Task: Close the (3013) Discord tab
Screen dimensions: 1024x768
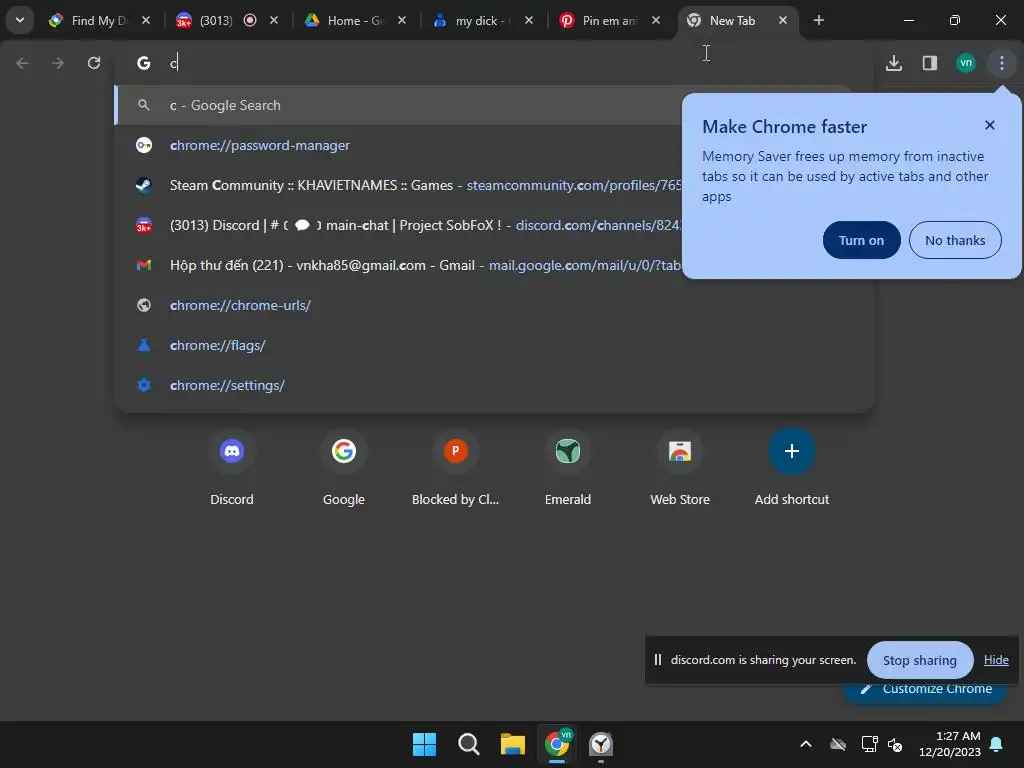Action: click(x=274, y=21)
